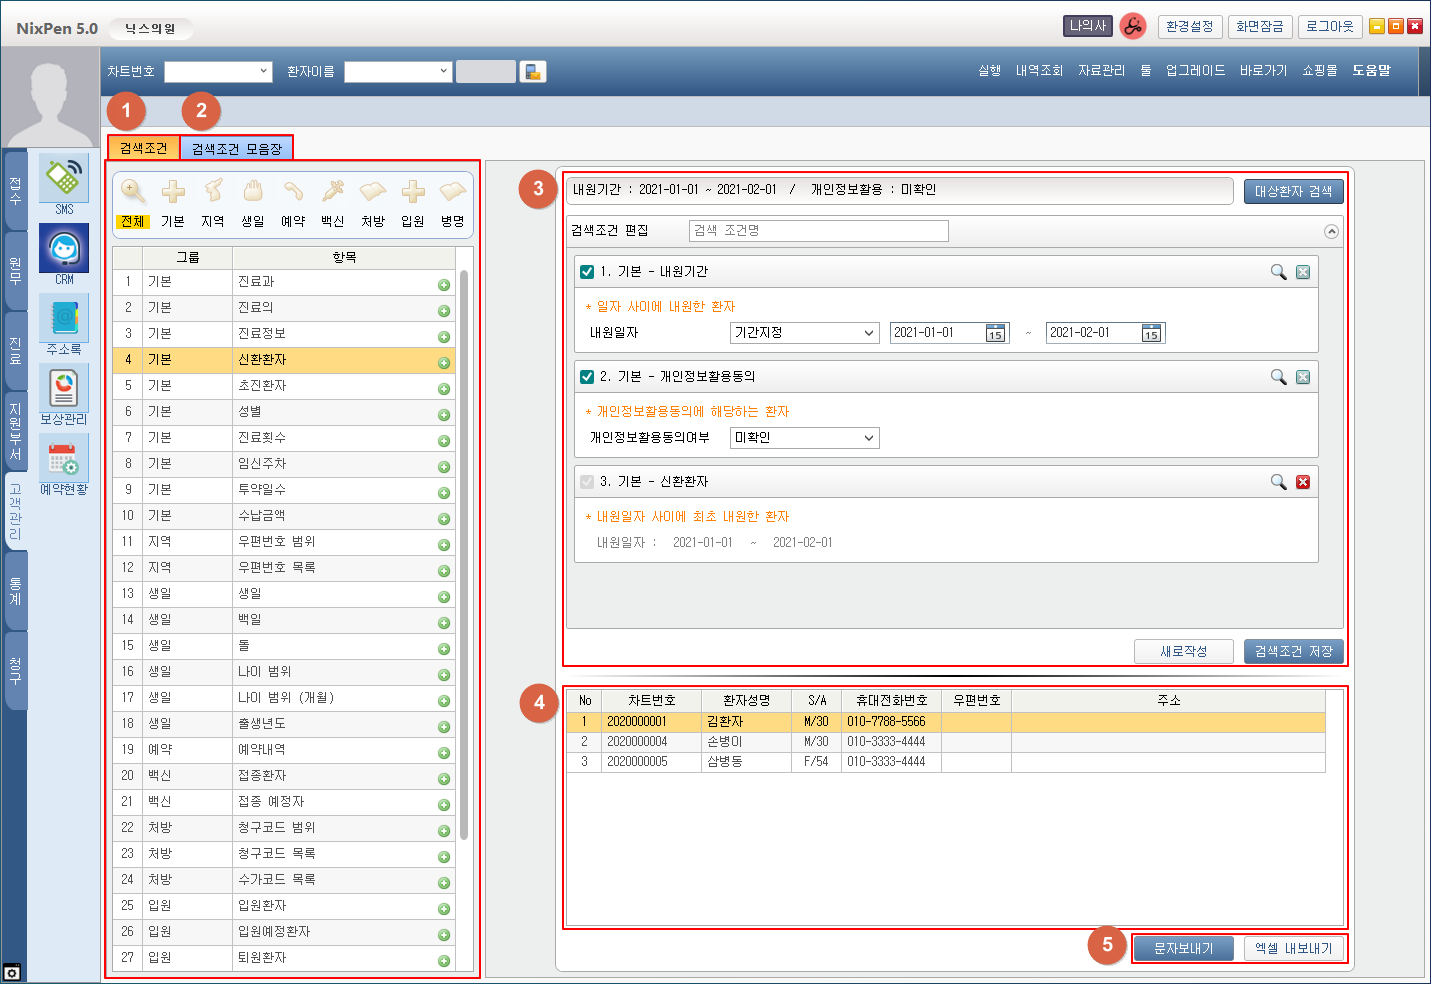Open the 보상관리 icon
The height and width of the screenshot is (984, 1431).
coord(64,390)
